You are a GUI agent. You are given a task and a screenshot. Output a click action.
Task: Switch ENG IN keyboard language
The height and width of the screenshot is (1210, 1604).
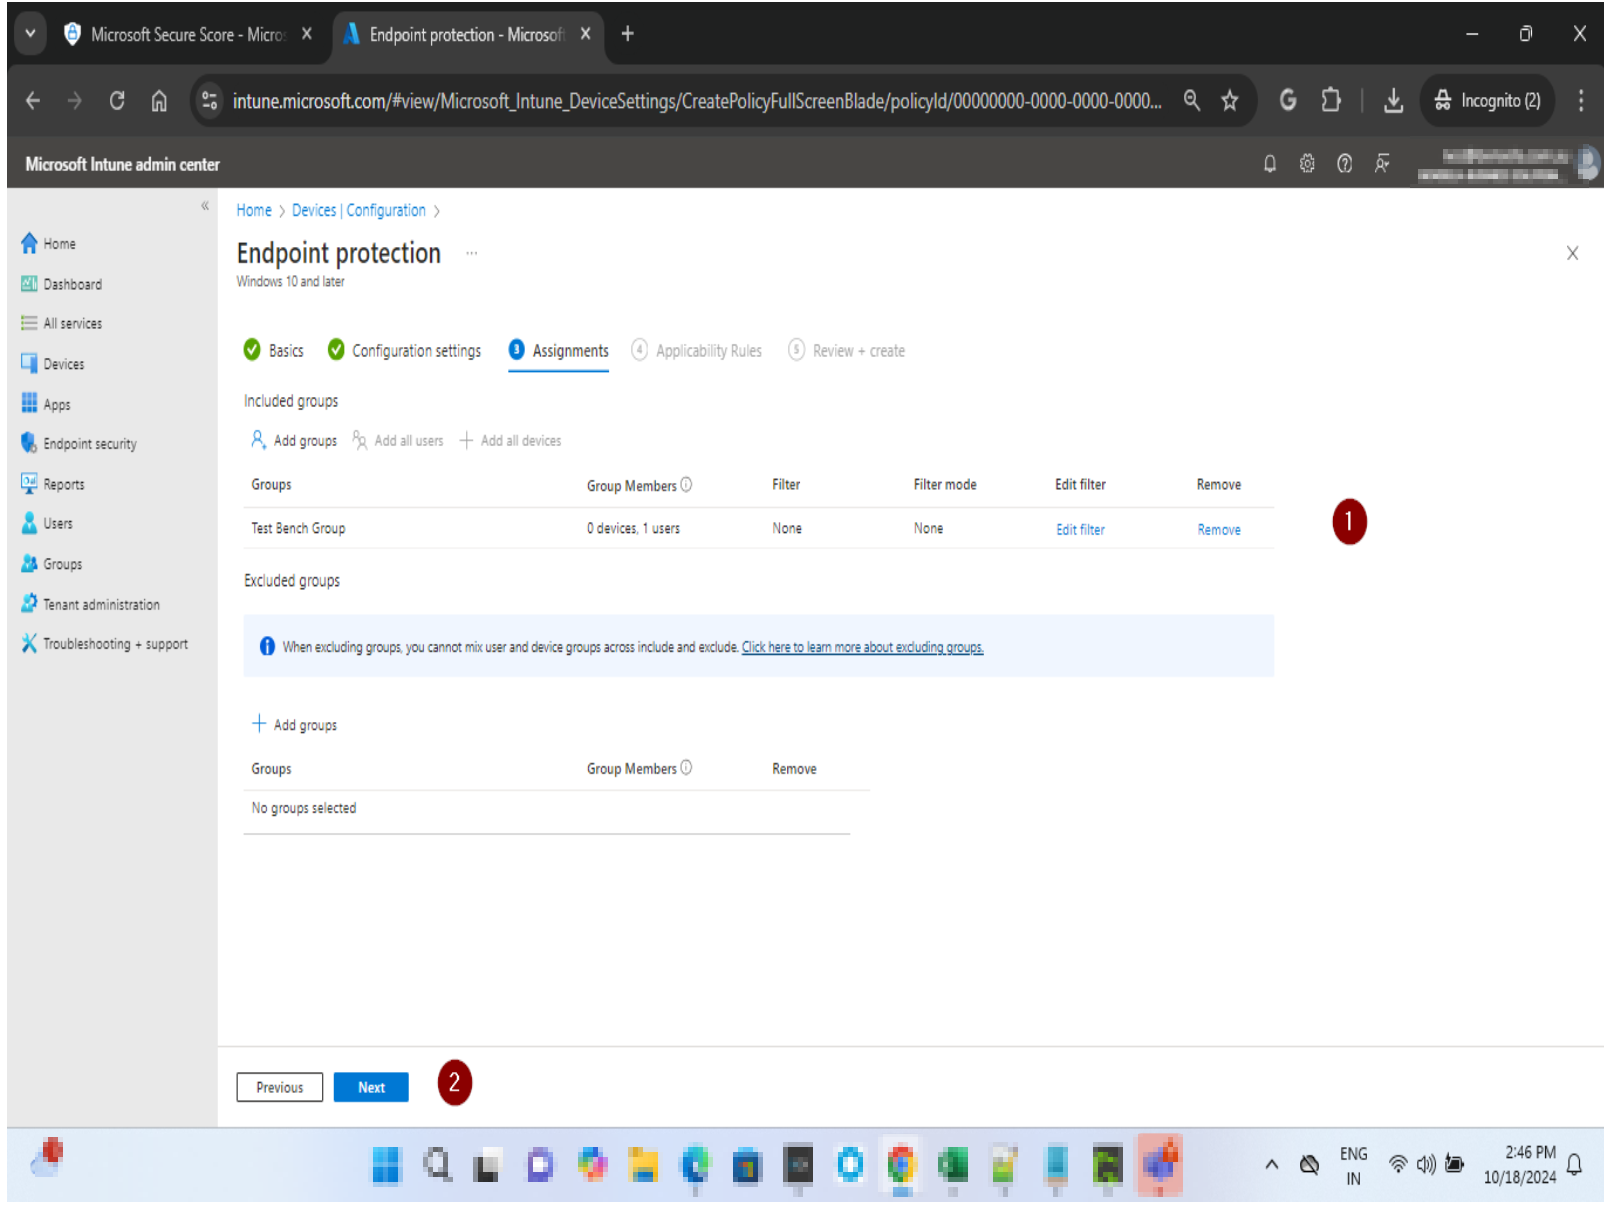click(x=1353, y=1165)
